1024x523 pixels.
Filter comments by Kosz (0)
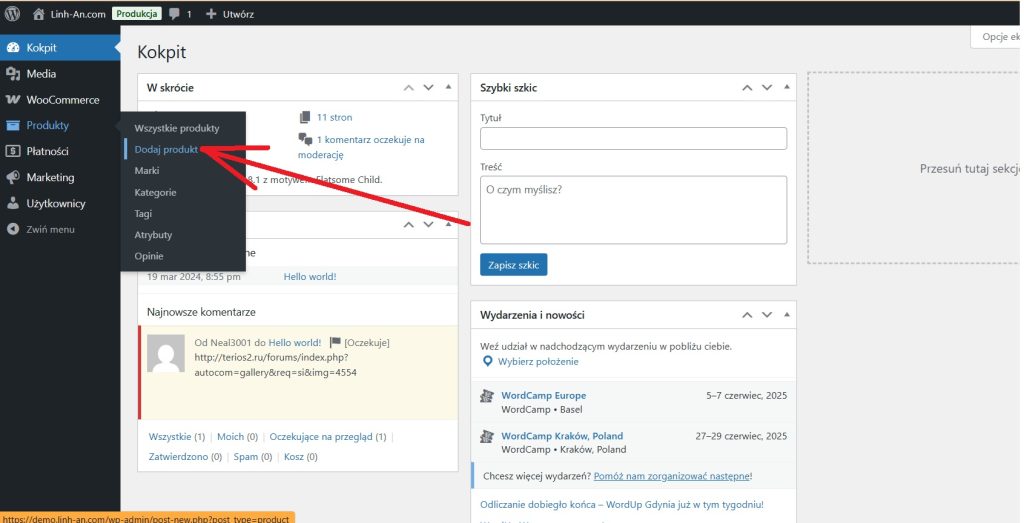coord(300,457)
